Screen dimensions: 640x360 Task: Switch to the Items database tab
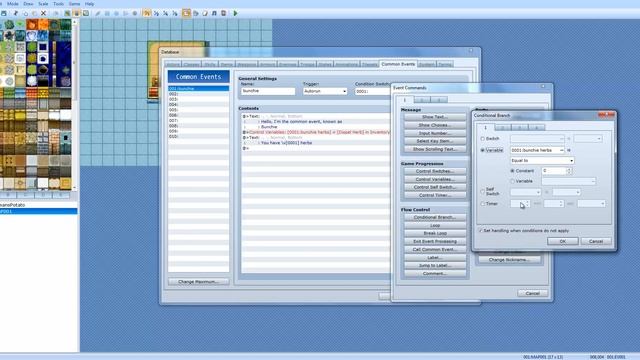pos(227,64)
